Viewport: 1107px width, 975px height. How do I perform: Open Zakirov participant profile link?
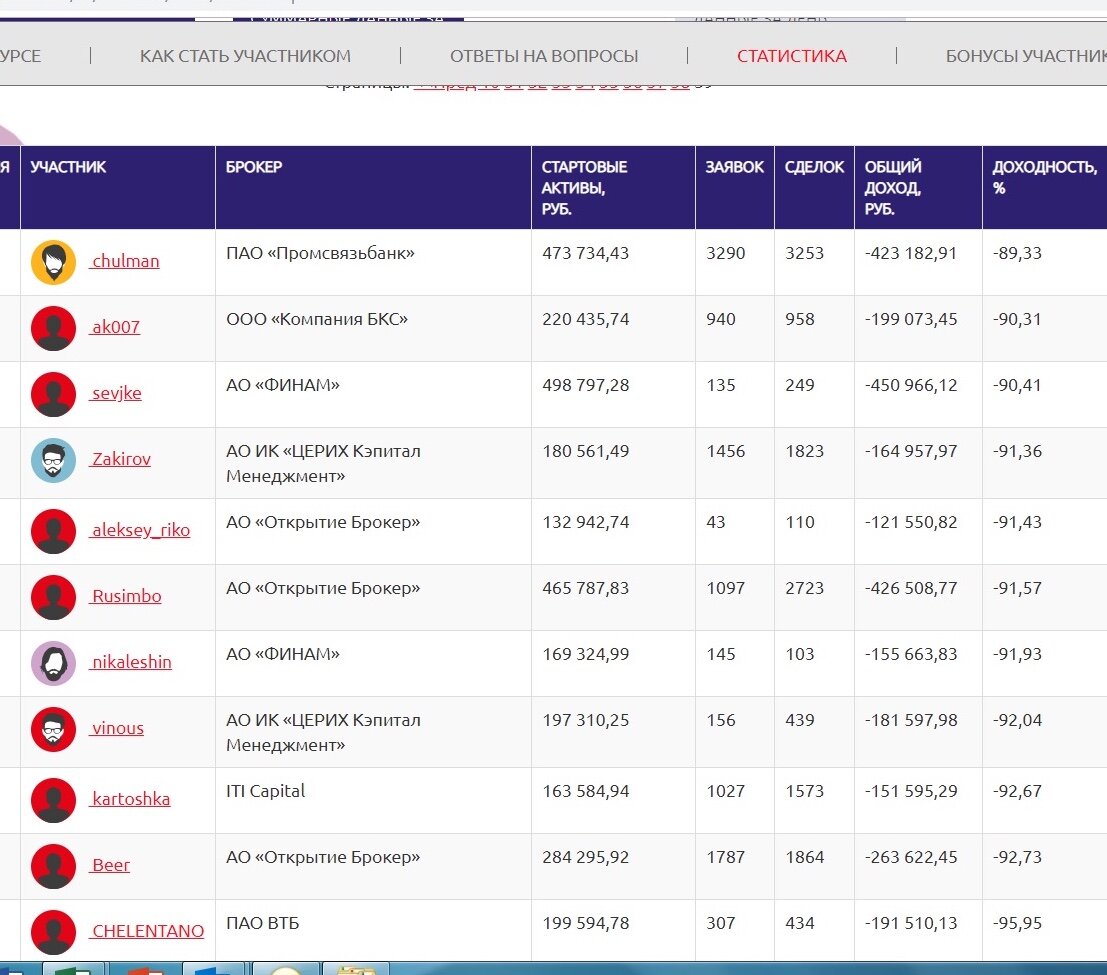click(121, 459)
